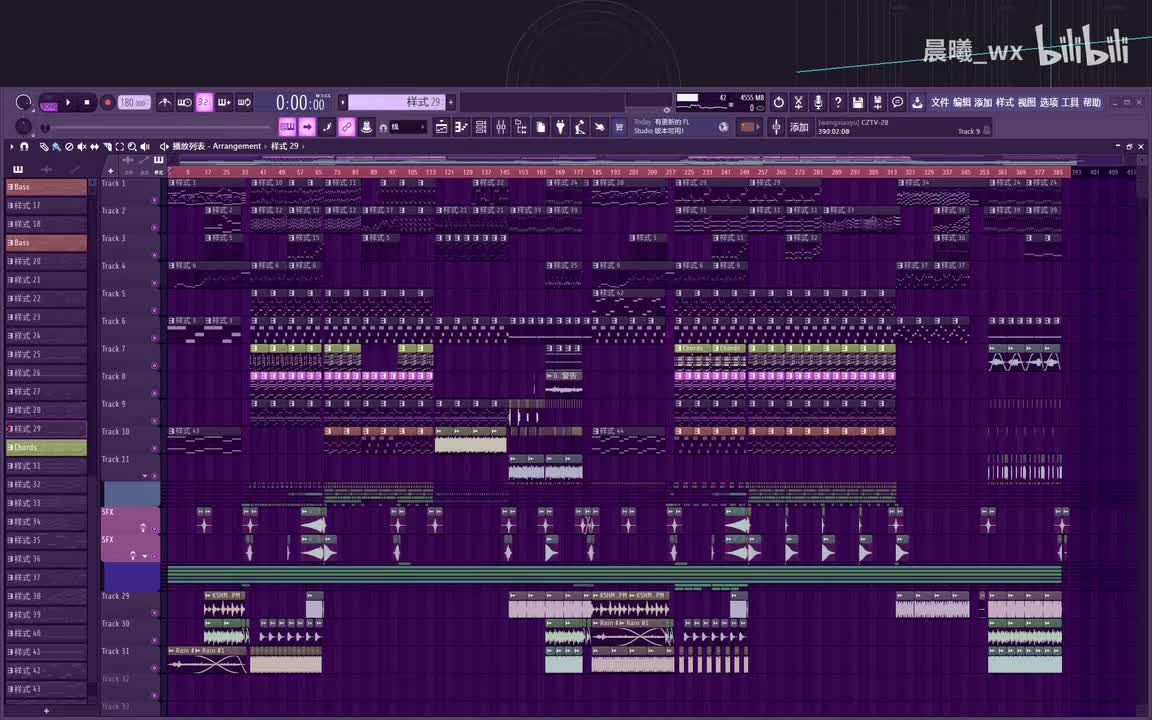Select the playlist slip tool
1152x720 pixels.
tap(94, 146)
